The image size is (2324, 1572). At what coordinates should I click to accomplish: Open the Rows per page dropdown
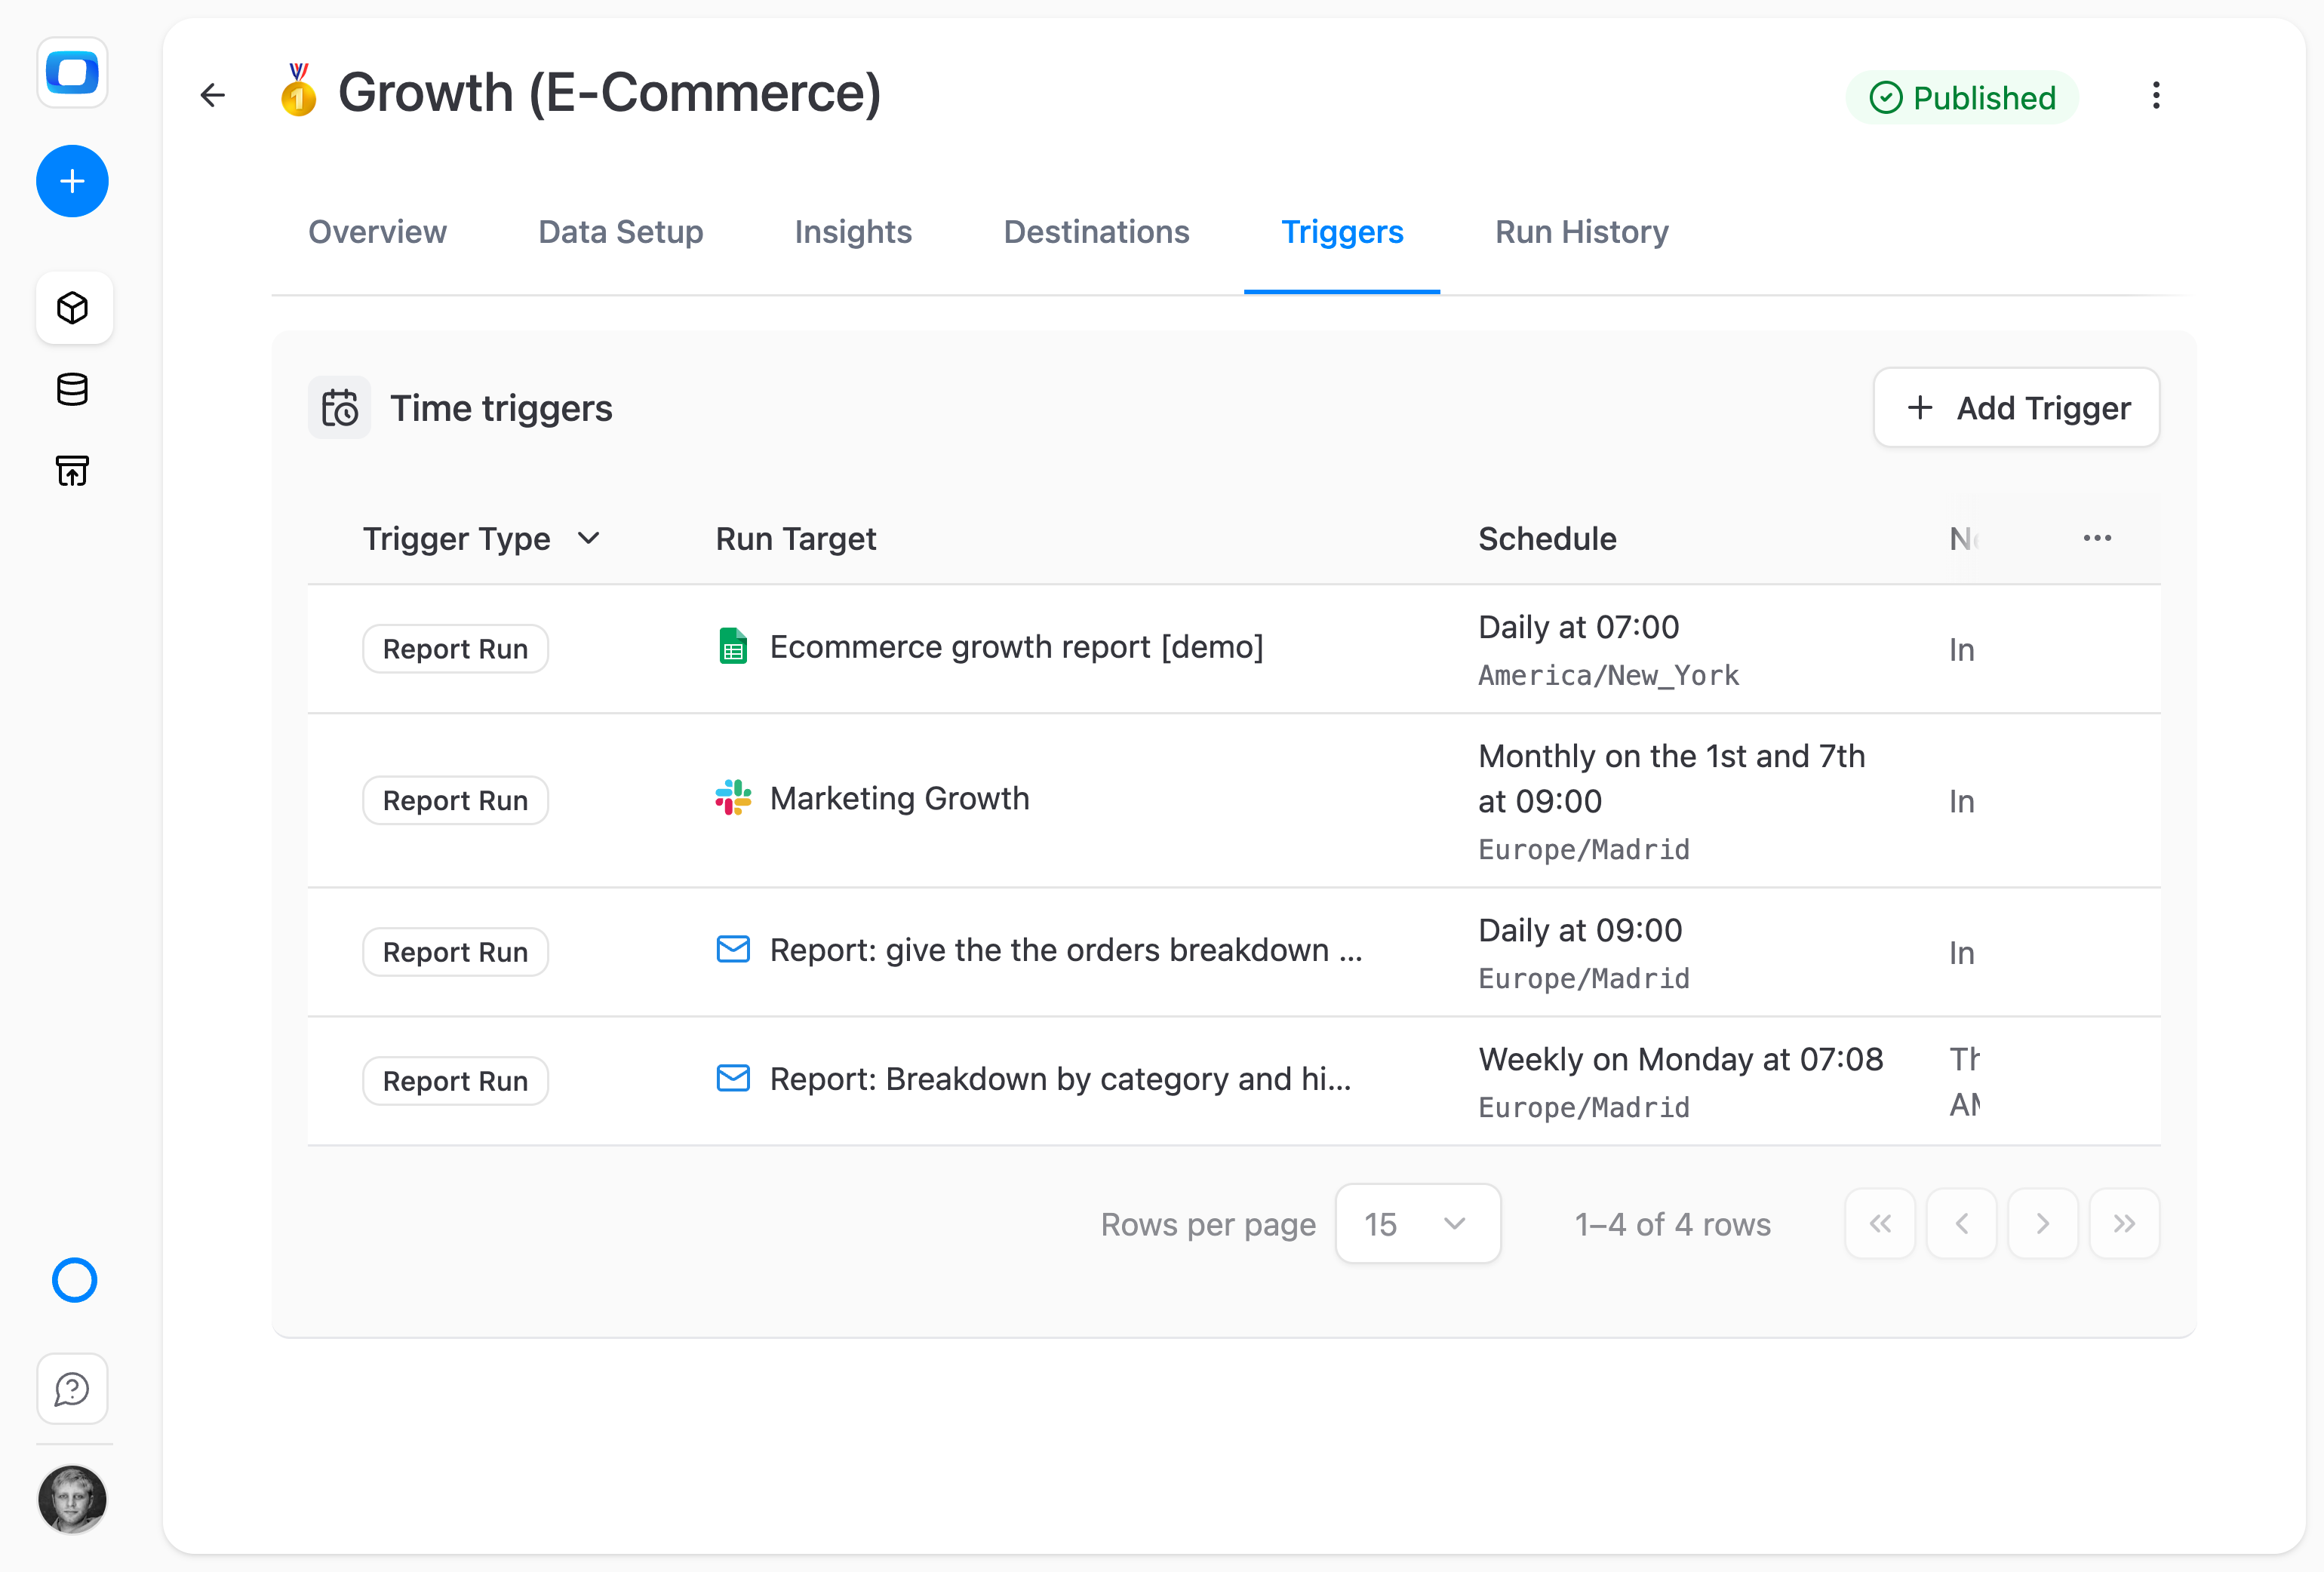point(1418,1224)
